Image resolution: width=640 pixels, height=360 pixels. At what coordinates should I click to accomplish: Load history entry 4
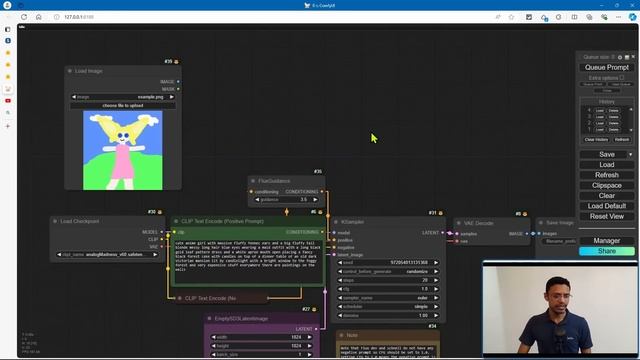click(x=599, y=111)
